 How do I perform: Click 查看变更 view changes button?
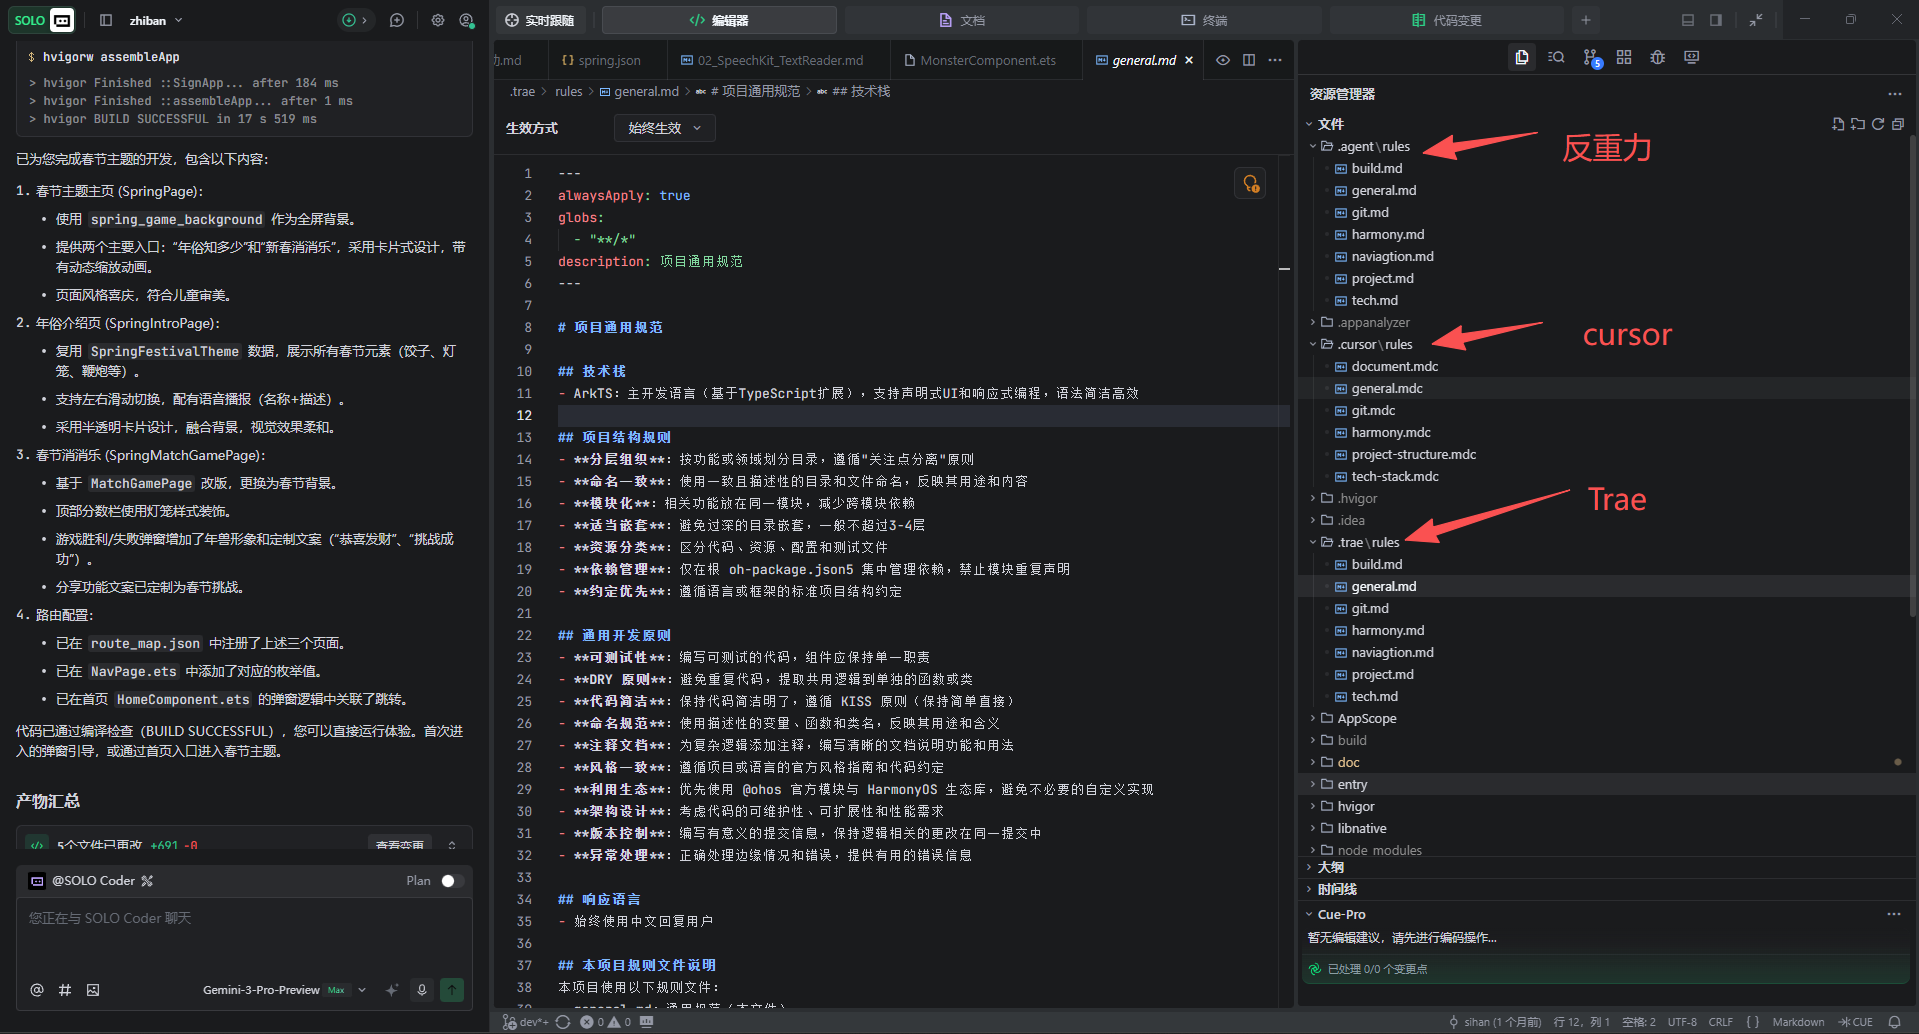[399, 844]
